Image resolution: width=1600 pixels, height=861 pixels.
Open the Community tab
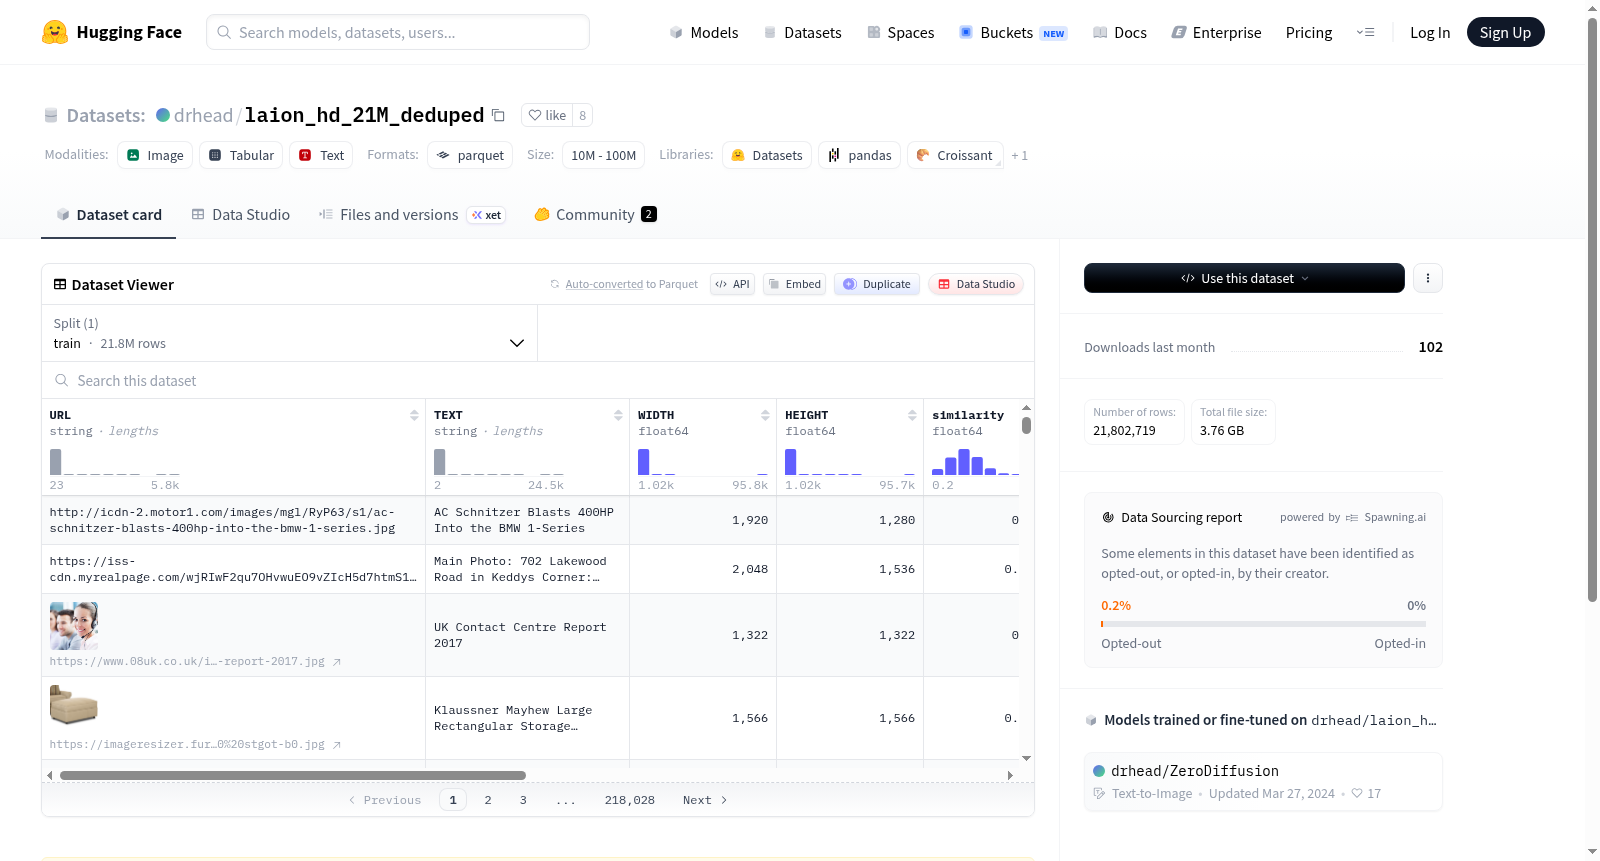tap(596, 214)
